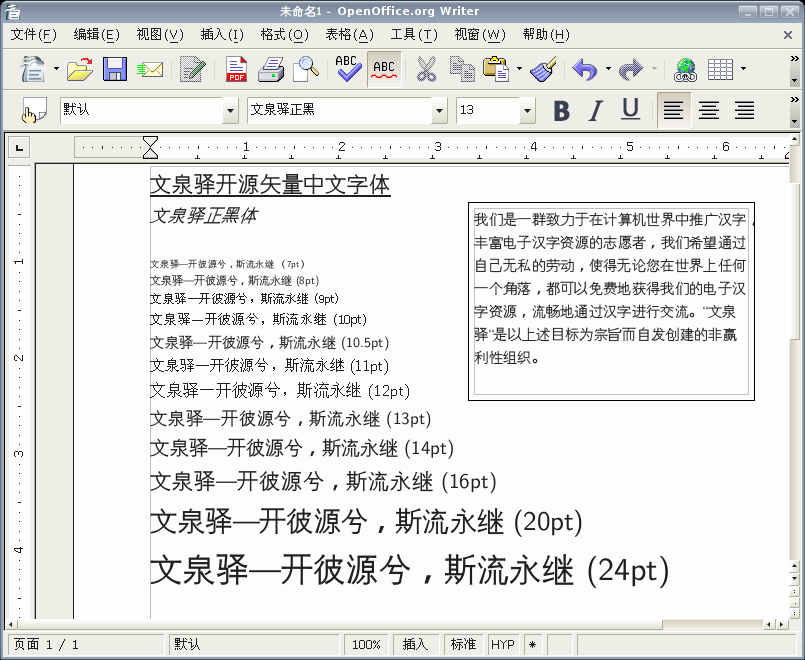Open the 表格(A) menu
This screenshot has height=660, width=805.
[350, 35]
